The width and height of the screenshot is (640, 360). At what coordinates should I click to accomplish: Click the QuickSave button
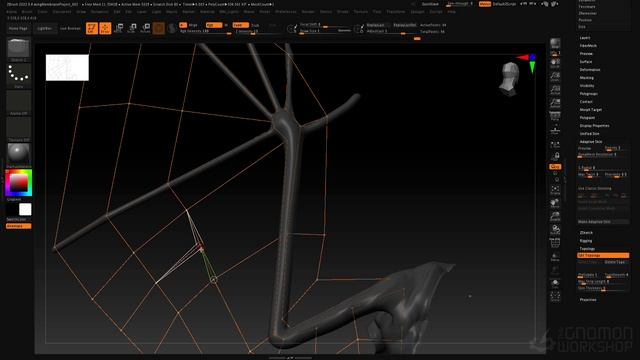pos(430,4)
